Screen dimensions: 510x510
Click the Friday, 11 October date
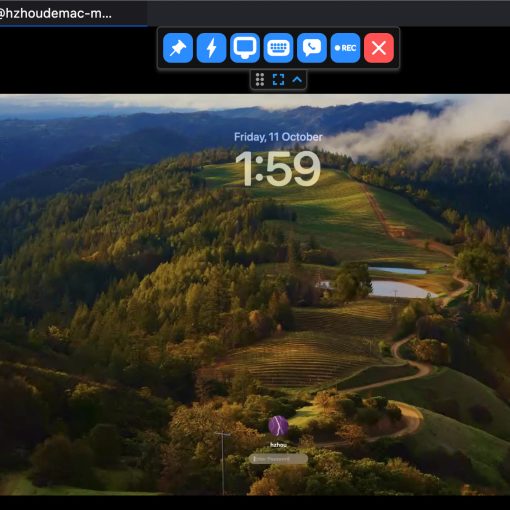coord(278,137)
